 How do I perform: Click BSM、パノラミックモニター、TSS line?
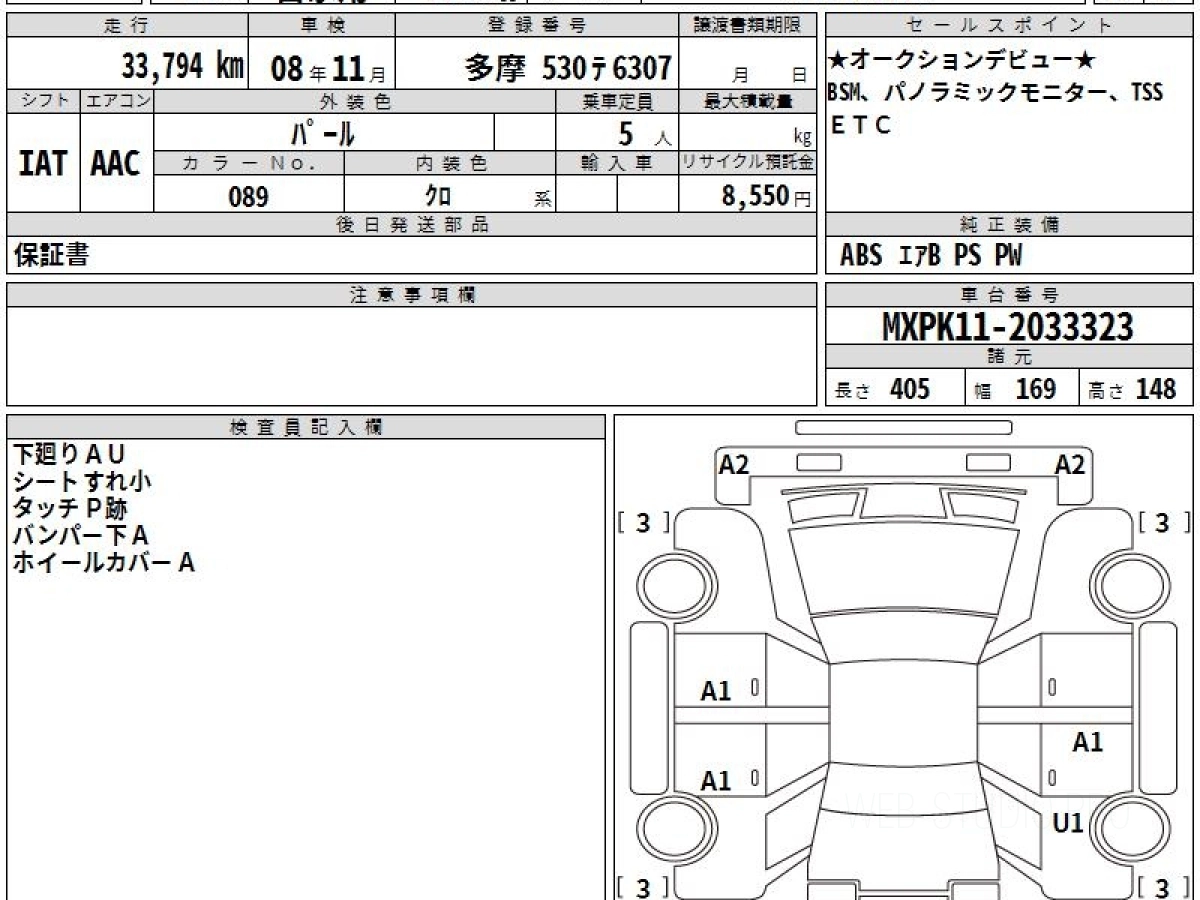point(996,93)
